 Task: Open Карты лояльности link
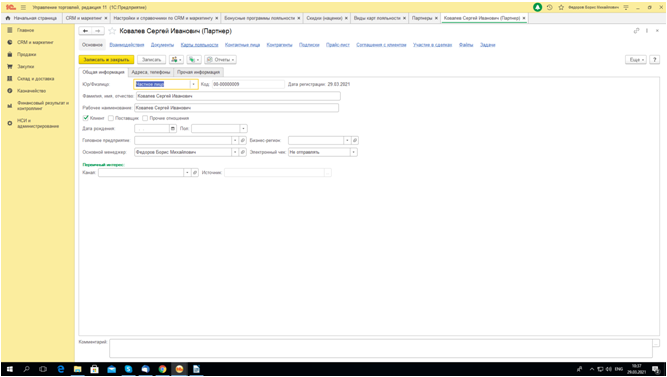tap(199, 45)
